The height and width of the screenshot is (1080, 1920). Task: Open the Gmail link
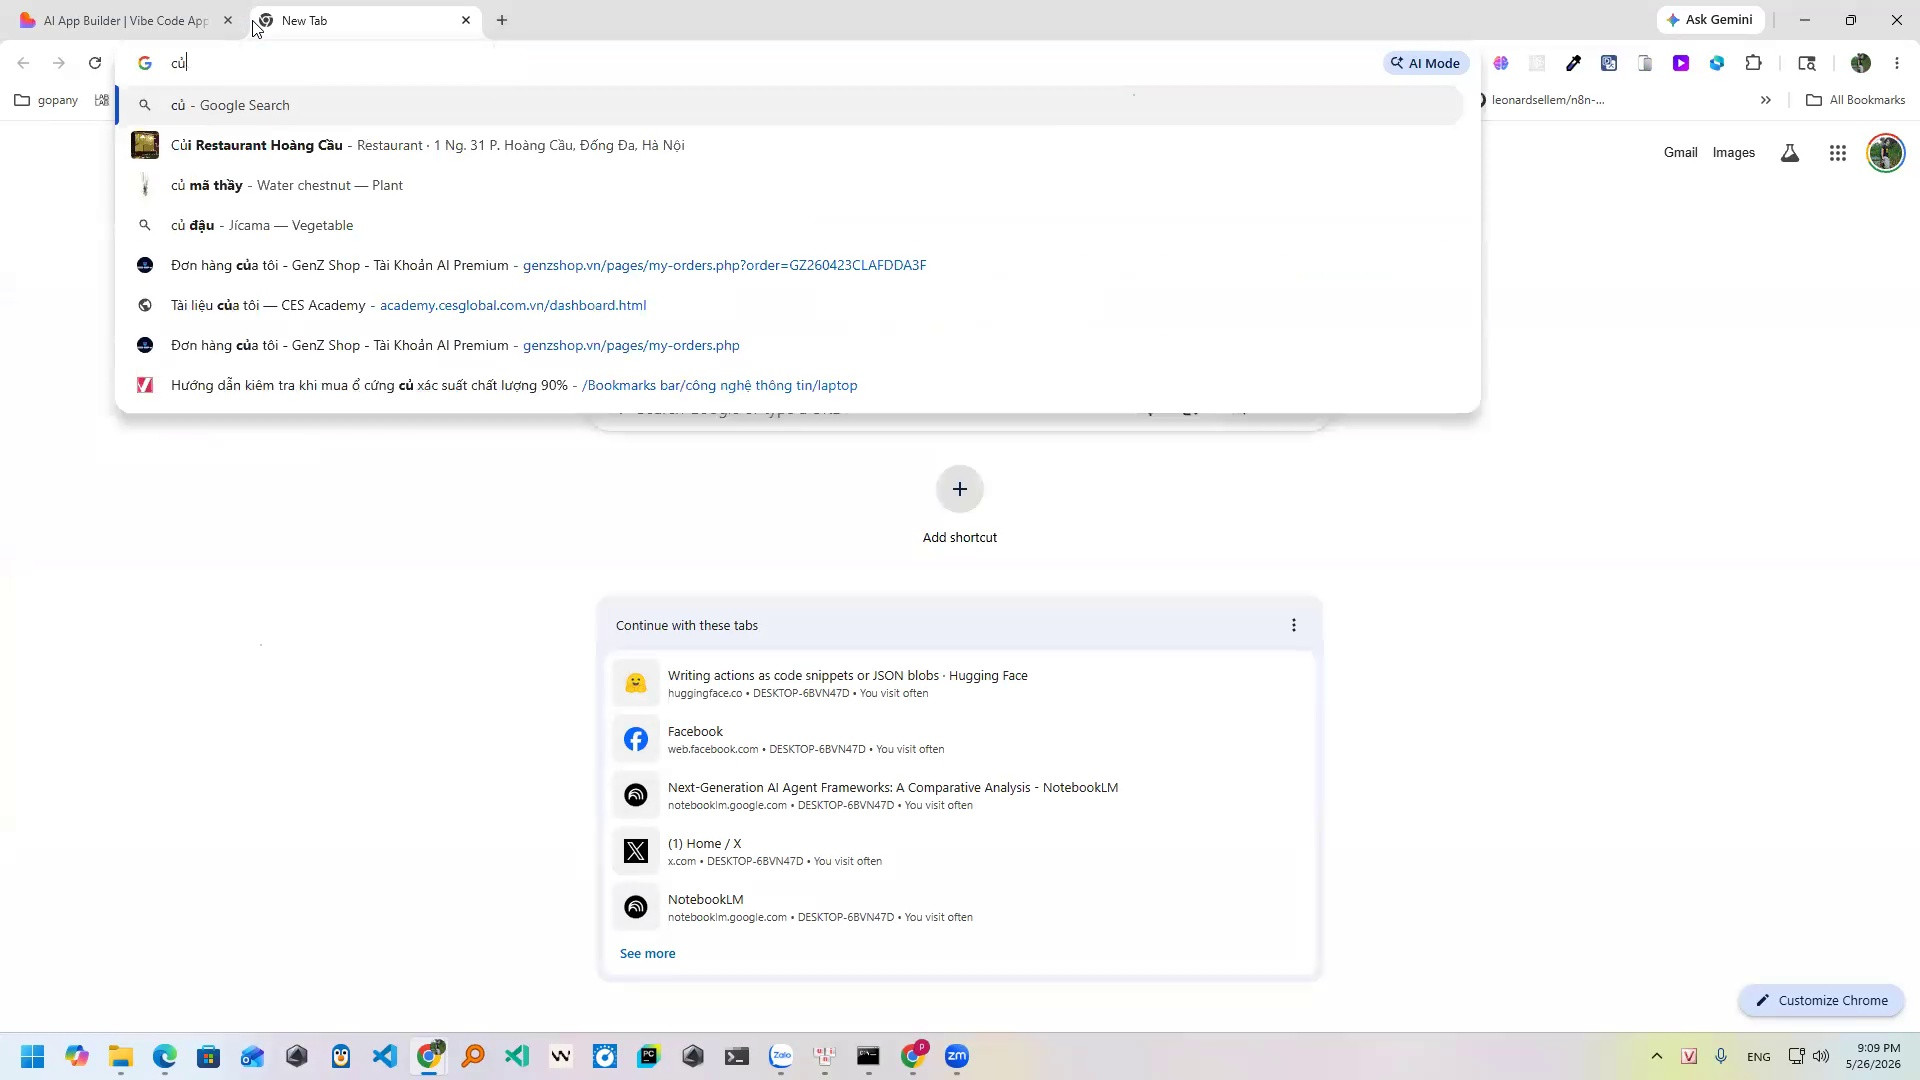point(1680,153)
